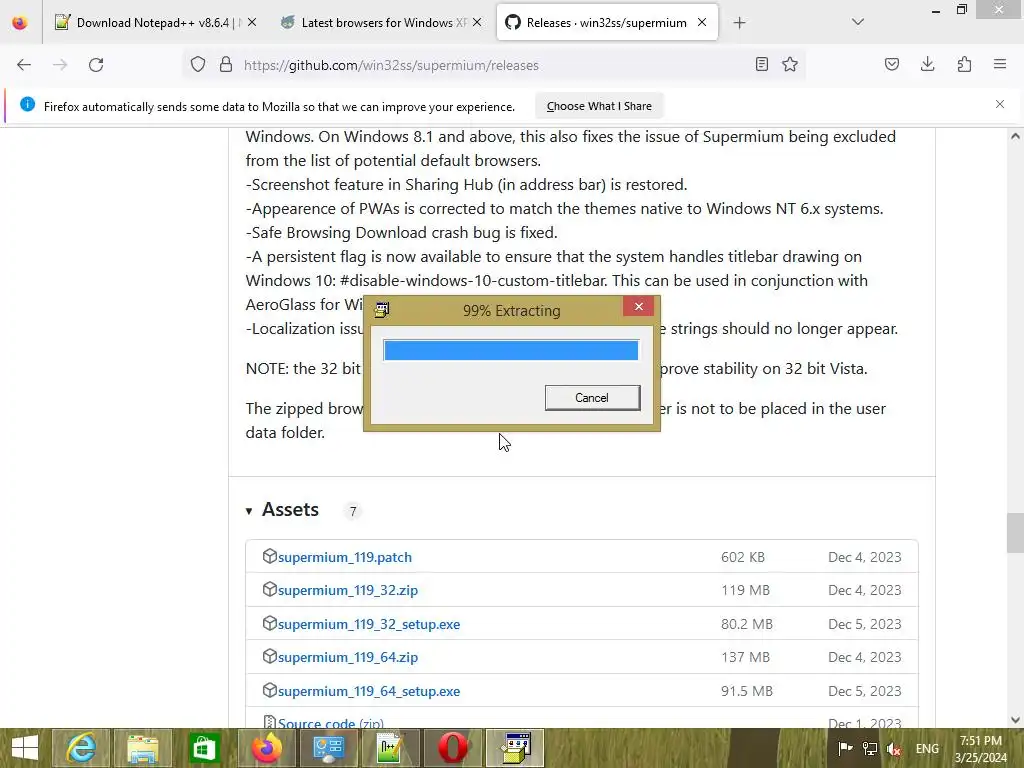The height and width of the screenshot is (768, 1024).
Task: Click the extraction progress bar
Action: tap(511, 350)
